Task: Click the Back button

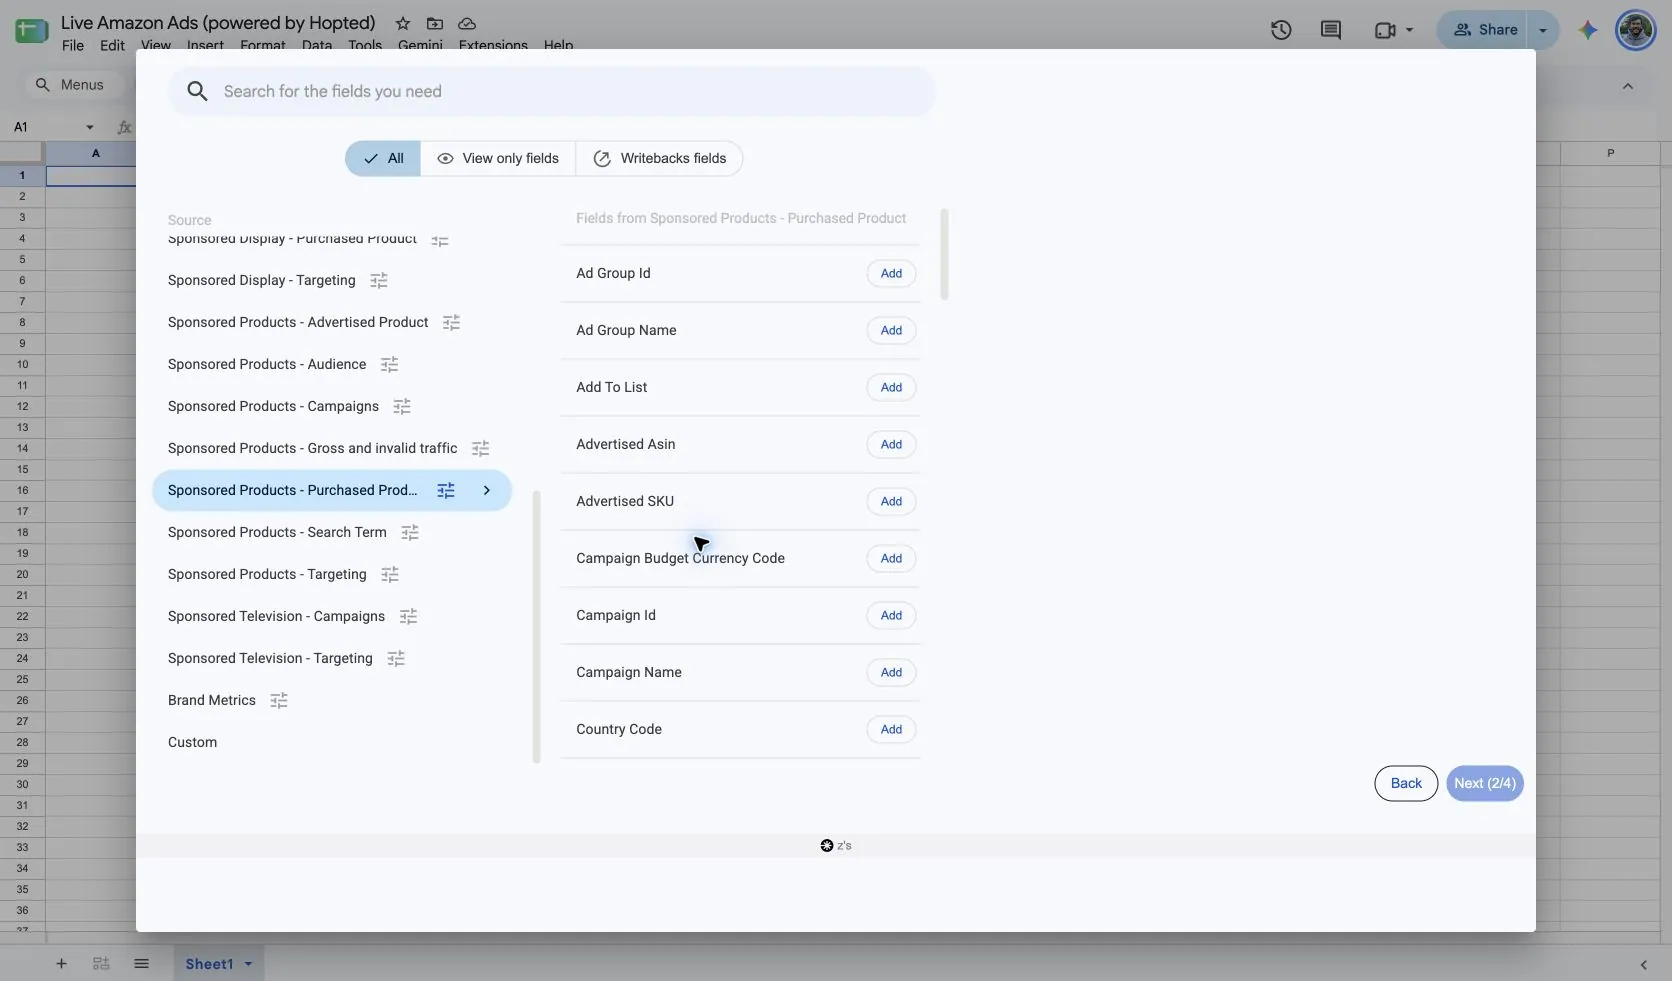Action: (1406, 784)
